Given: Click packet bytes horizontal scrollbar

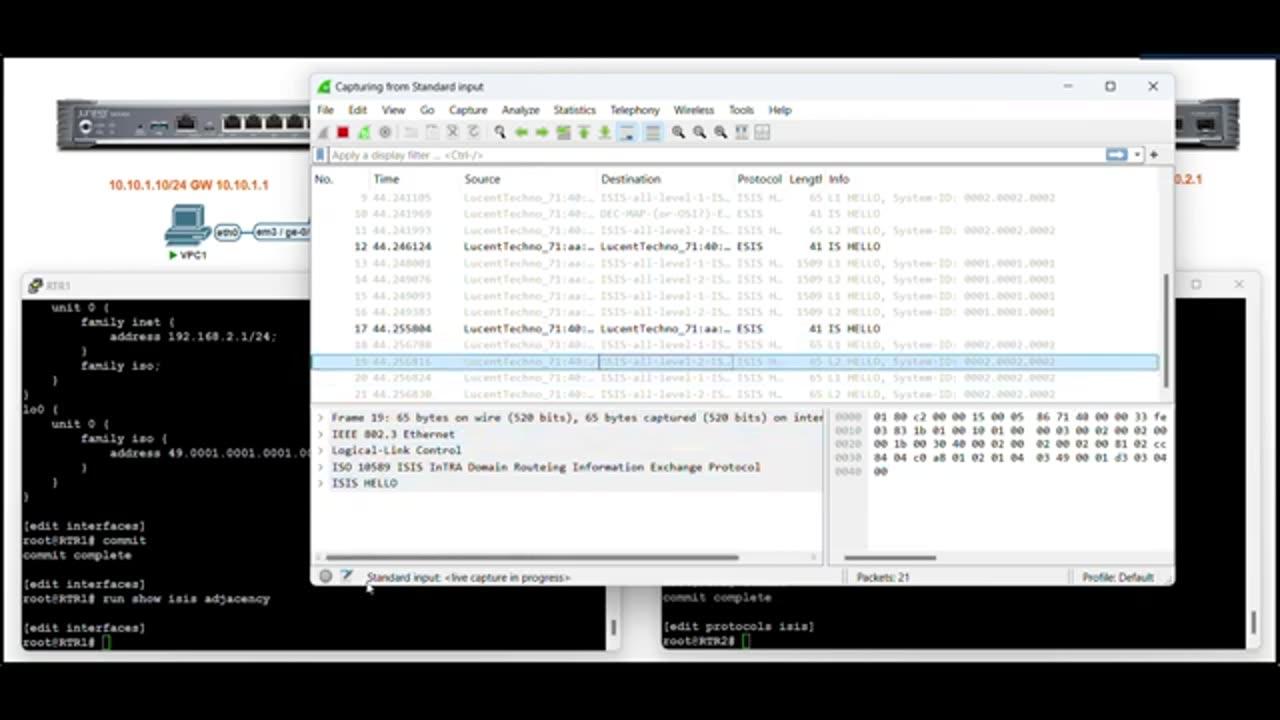Looking at the screenshot, I should 890,557.
